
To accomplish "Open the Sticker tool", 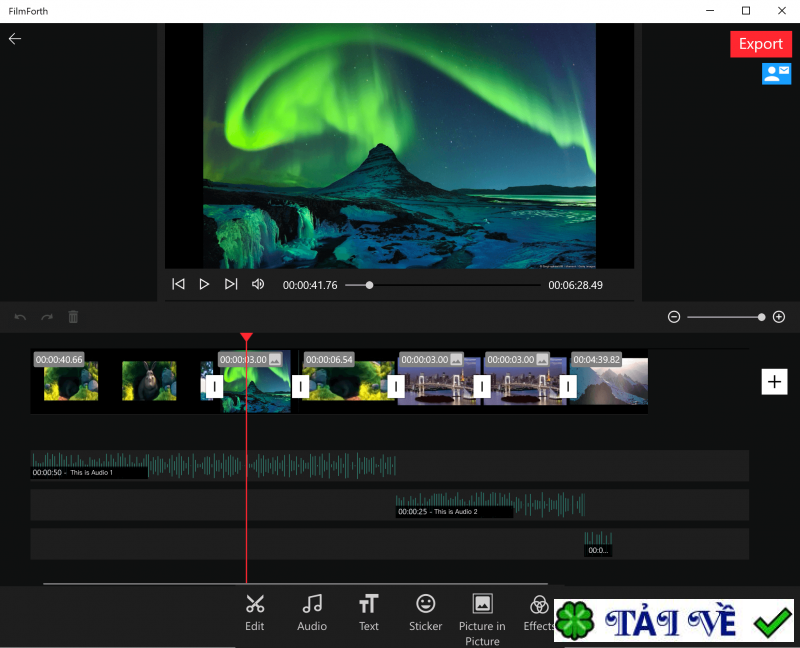I will pyautogui.click(x=426, y=611).
